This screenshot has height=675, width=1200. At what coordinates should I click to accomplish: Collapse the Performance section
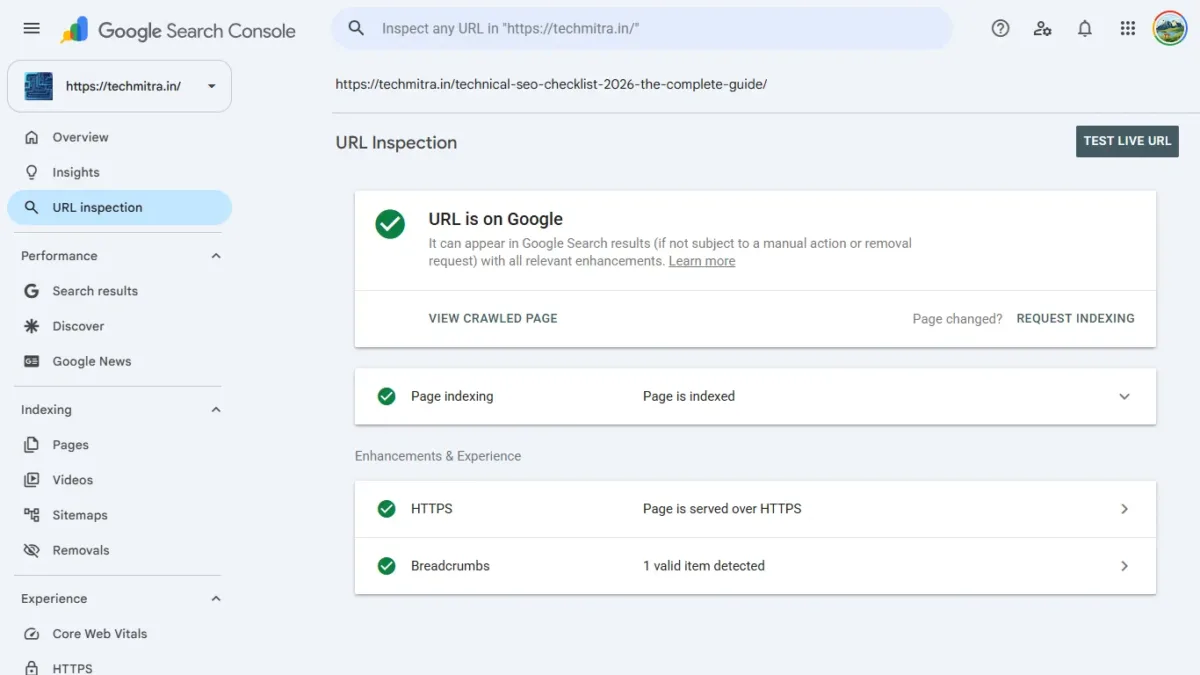point(215,256)
